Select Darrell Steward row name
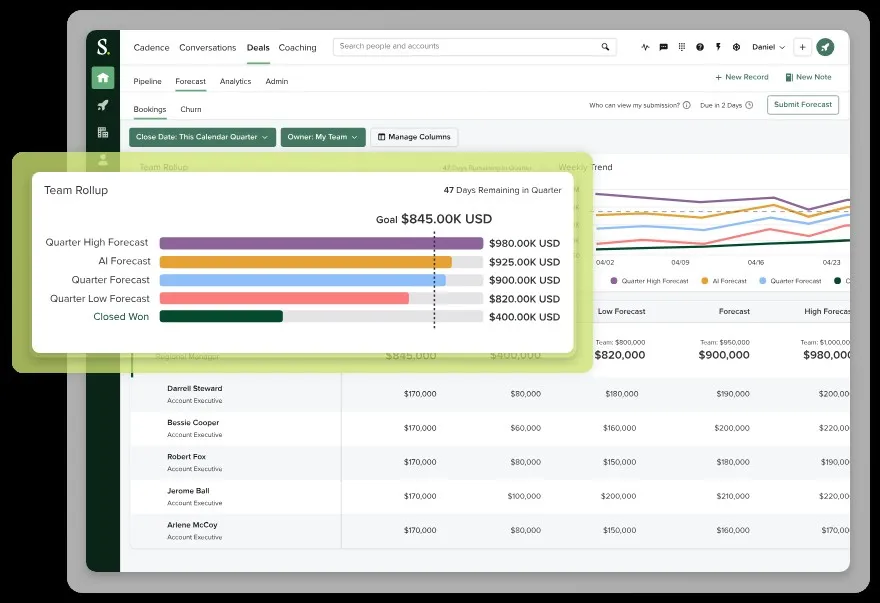Image resolution: width=880 pixels, height=603 pixels. (195, 389)
